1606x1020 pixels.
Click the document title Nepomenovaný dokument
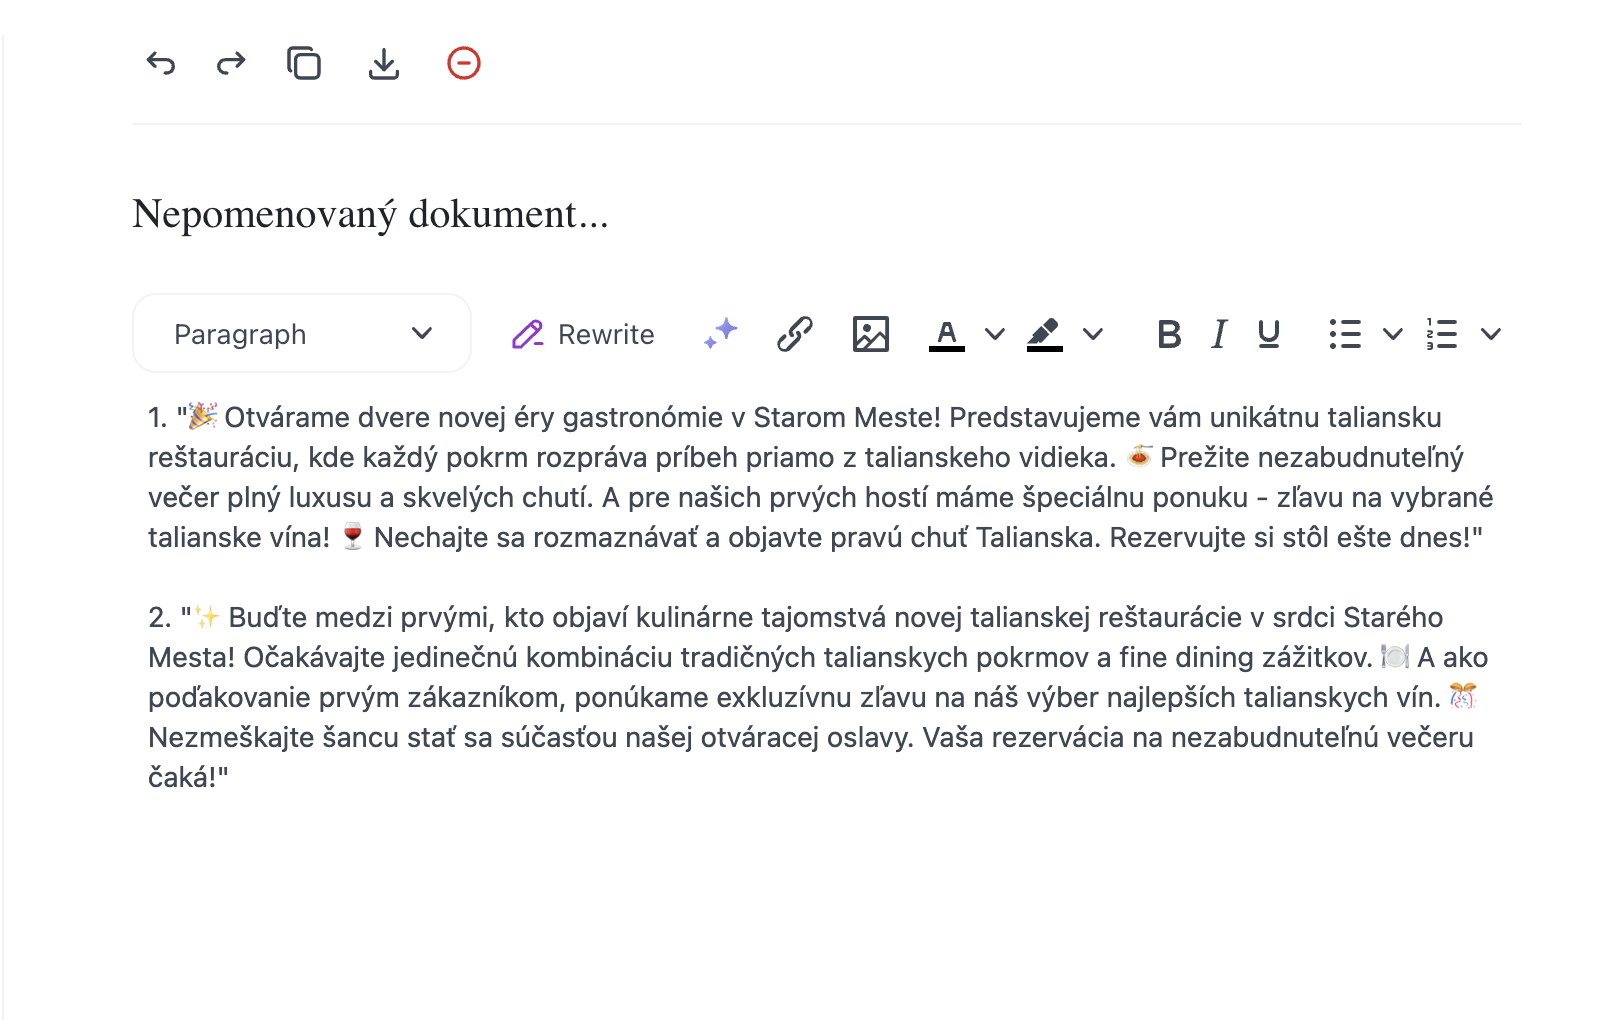pos(371,213)
